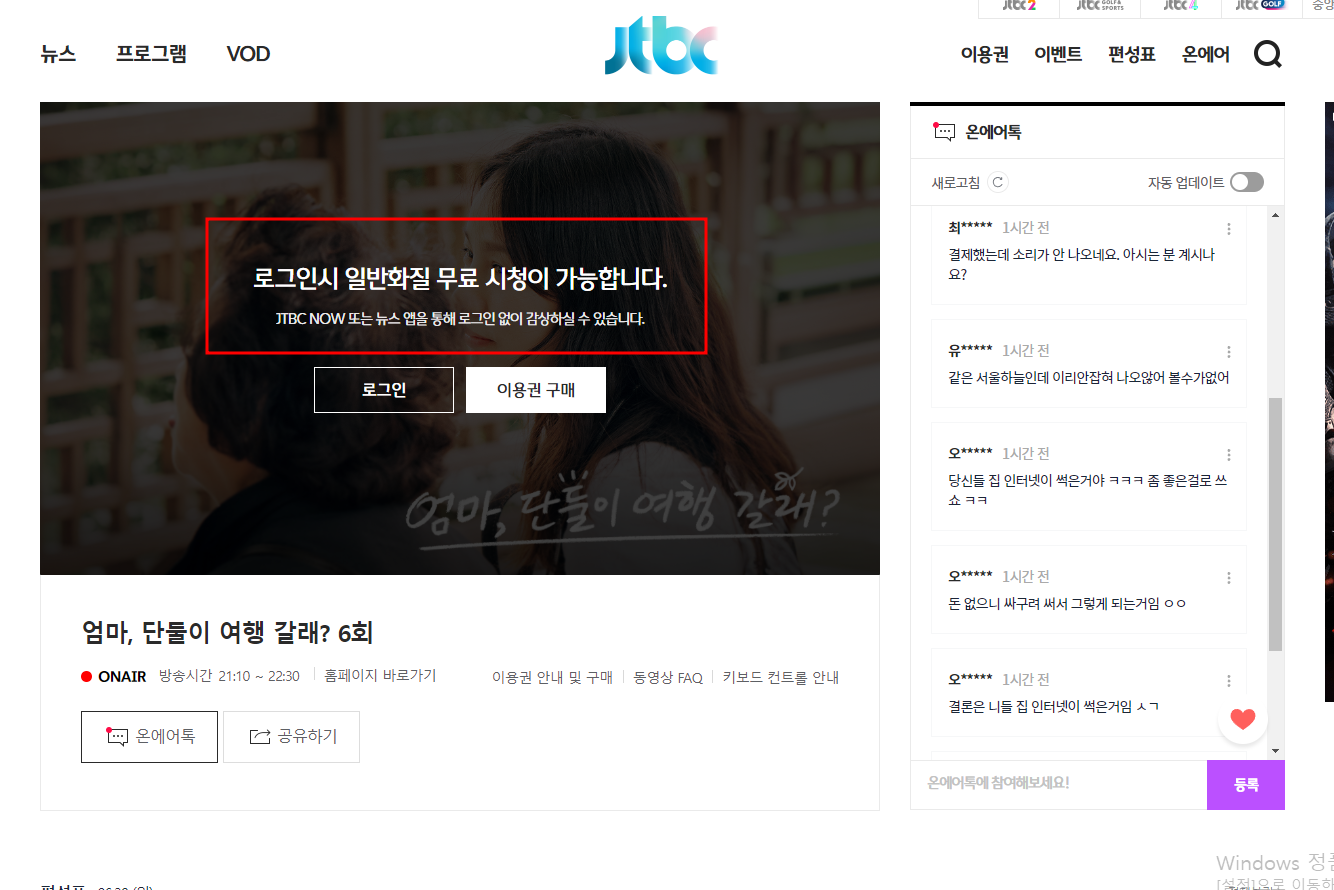
Task: Click the 돈 없으니 싸구려 써서 comment text
Action: 1067,603
